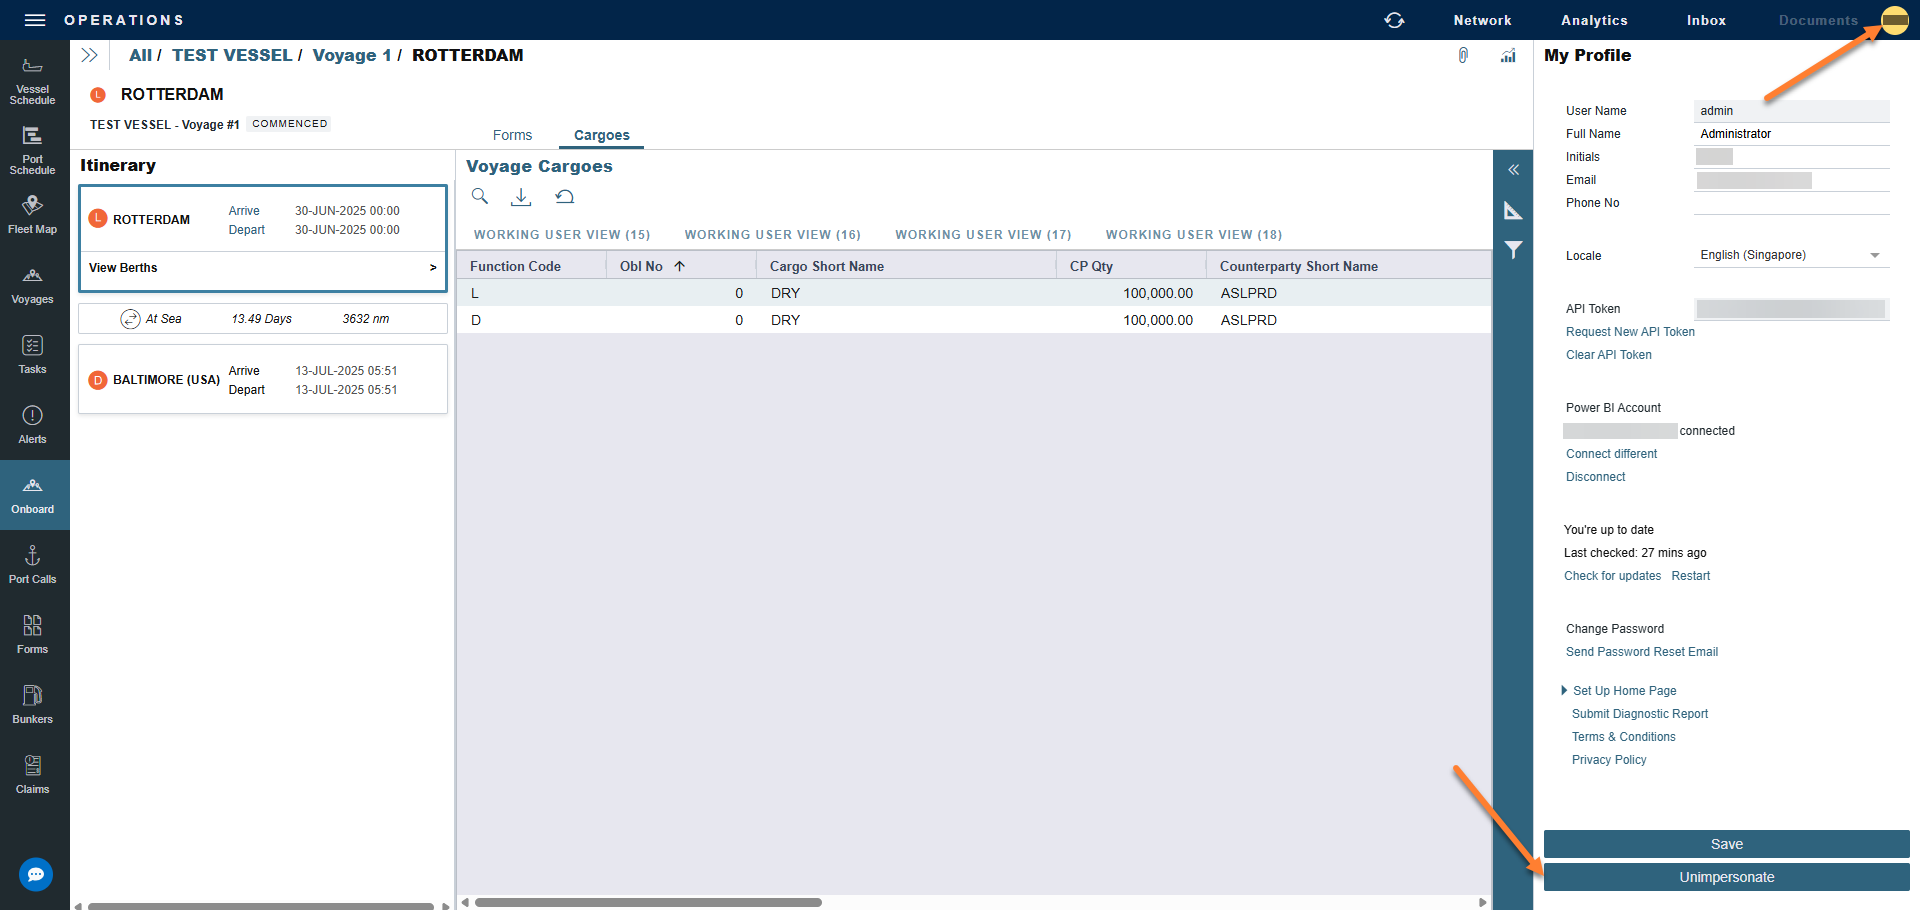This screenshot has width=1920, height=910.
Task: Open the filter funnel icon
Action: pyautogui.click(x=1514, y=250)
